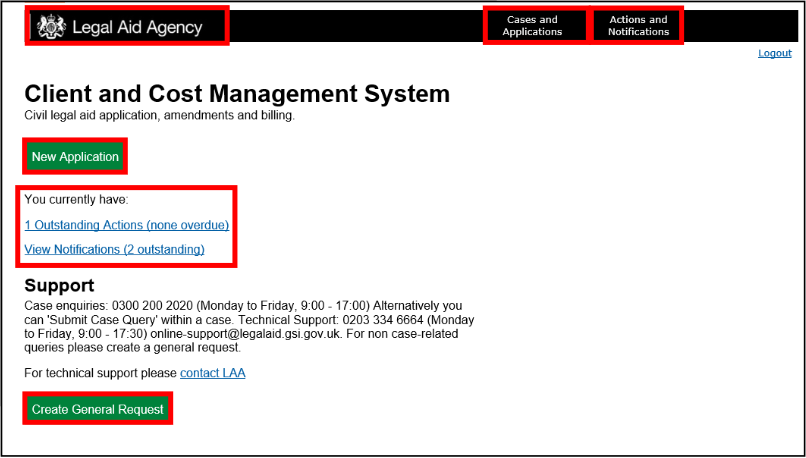The height and width of the screenshot is (458, 806).
Task: Click the Client and Cost Management System heading
Action: pyautogui.click(x=237, y=94)
